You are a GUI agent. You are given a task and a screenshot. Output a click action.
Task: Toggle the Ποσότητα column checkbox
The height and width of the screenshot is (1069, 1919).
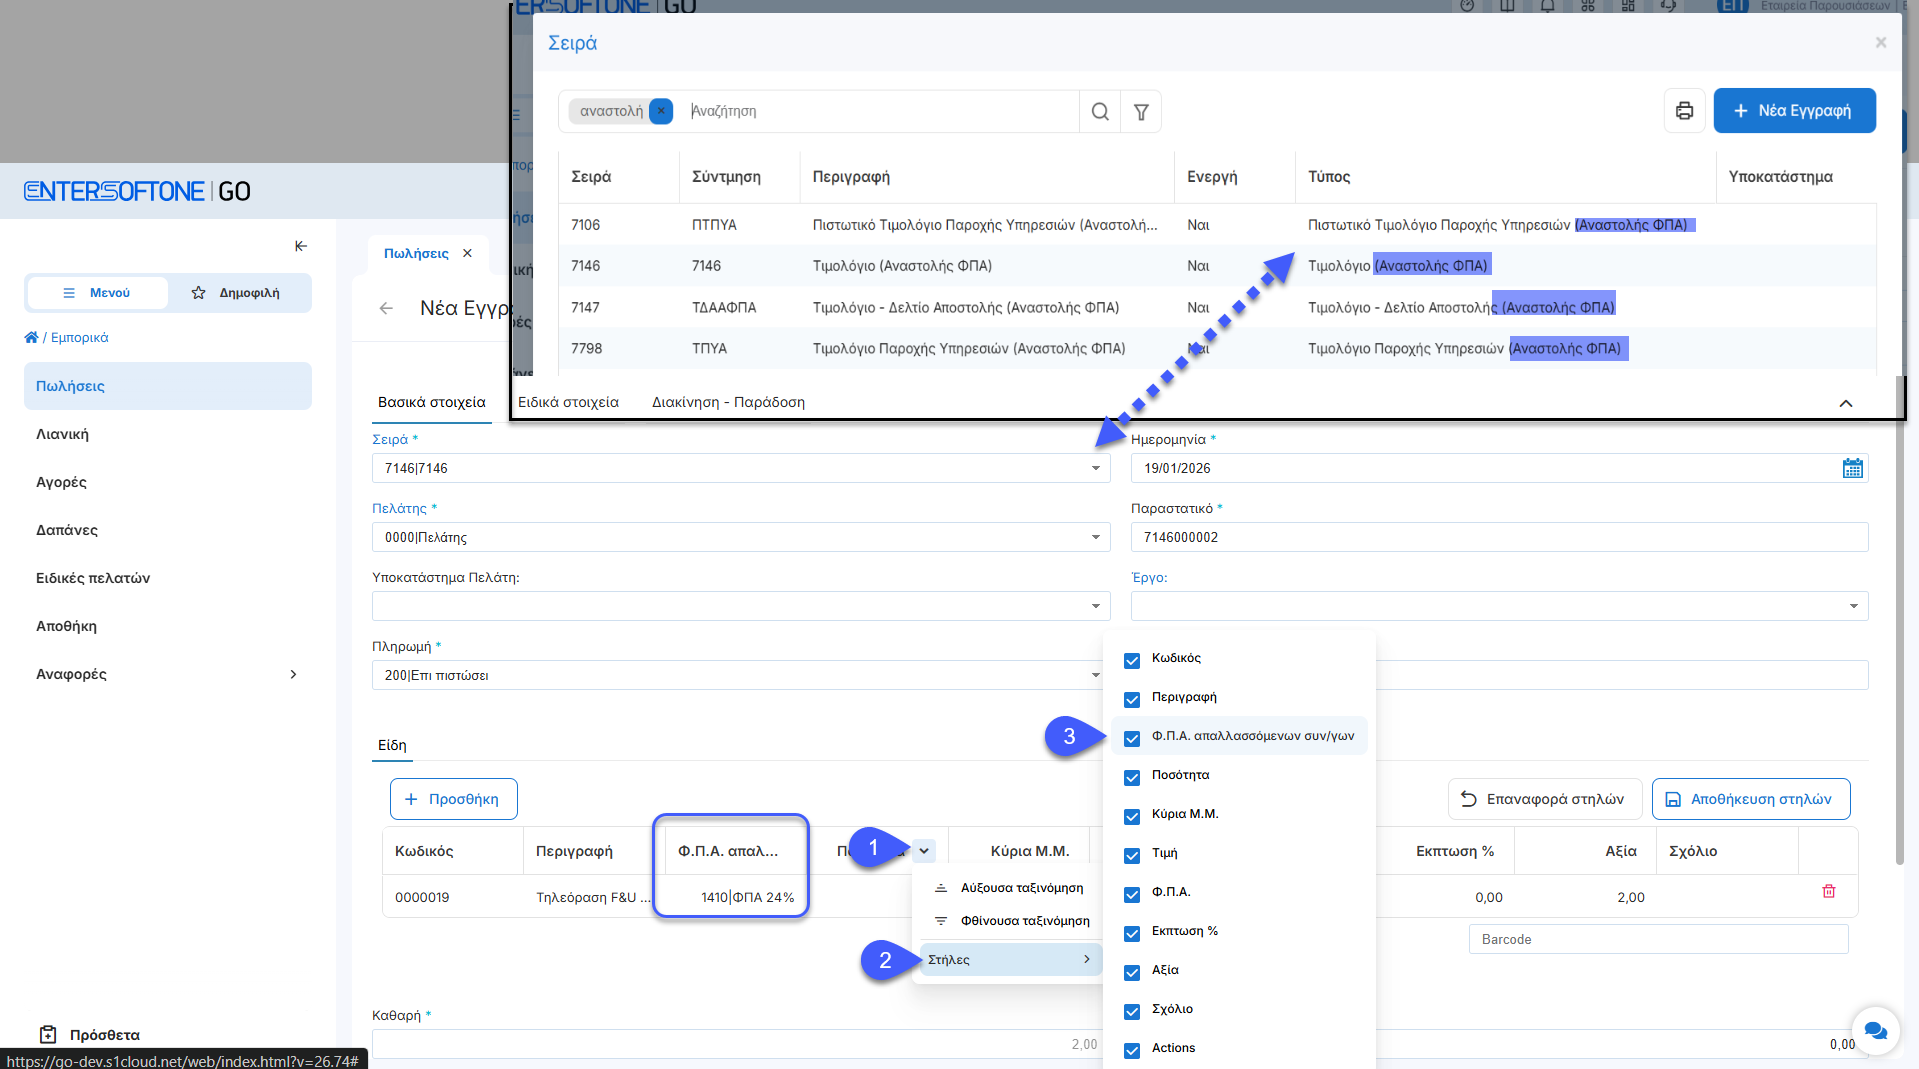pos(1132,777)
